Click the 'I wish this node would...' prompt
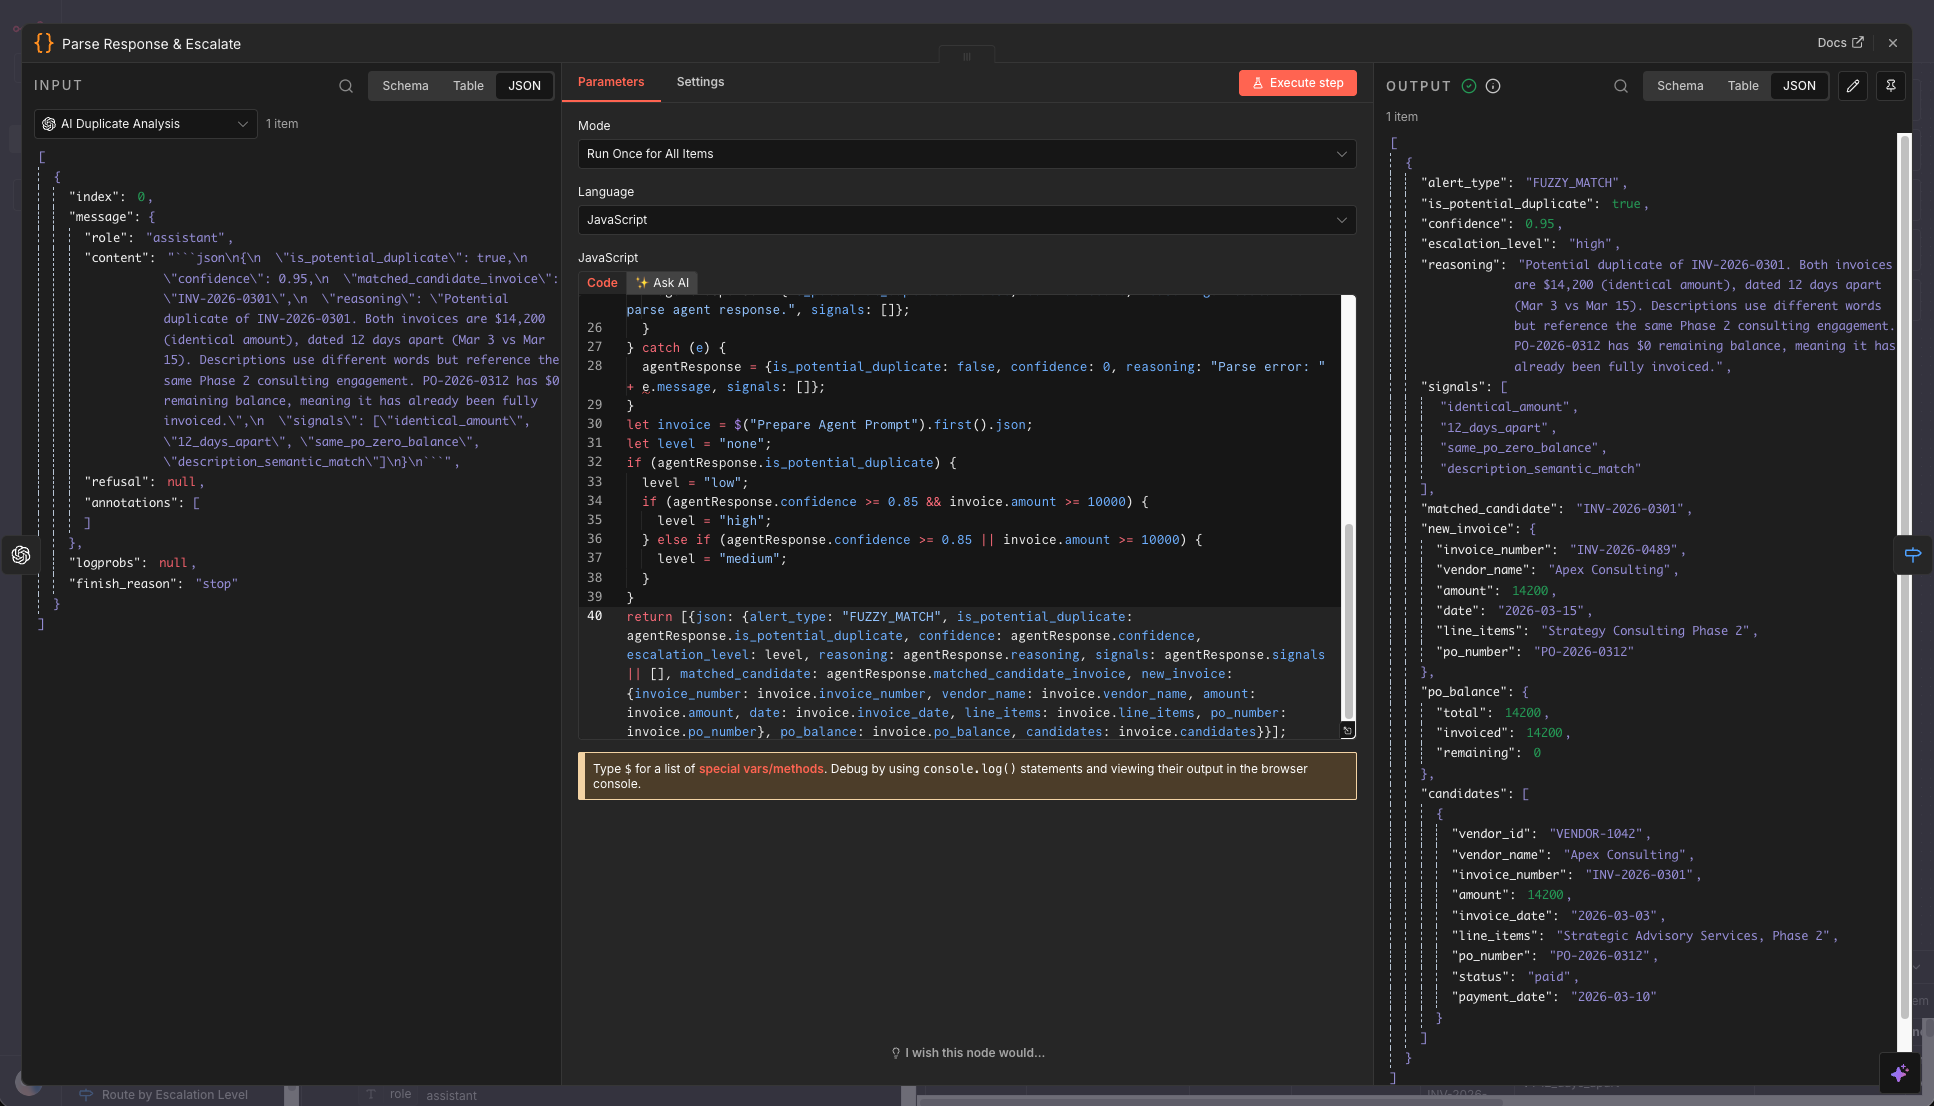The width and height of the screenshot is (1934, 1106). pyautogui.click(x=966, y=1052)
